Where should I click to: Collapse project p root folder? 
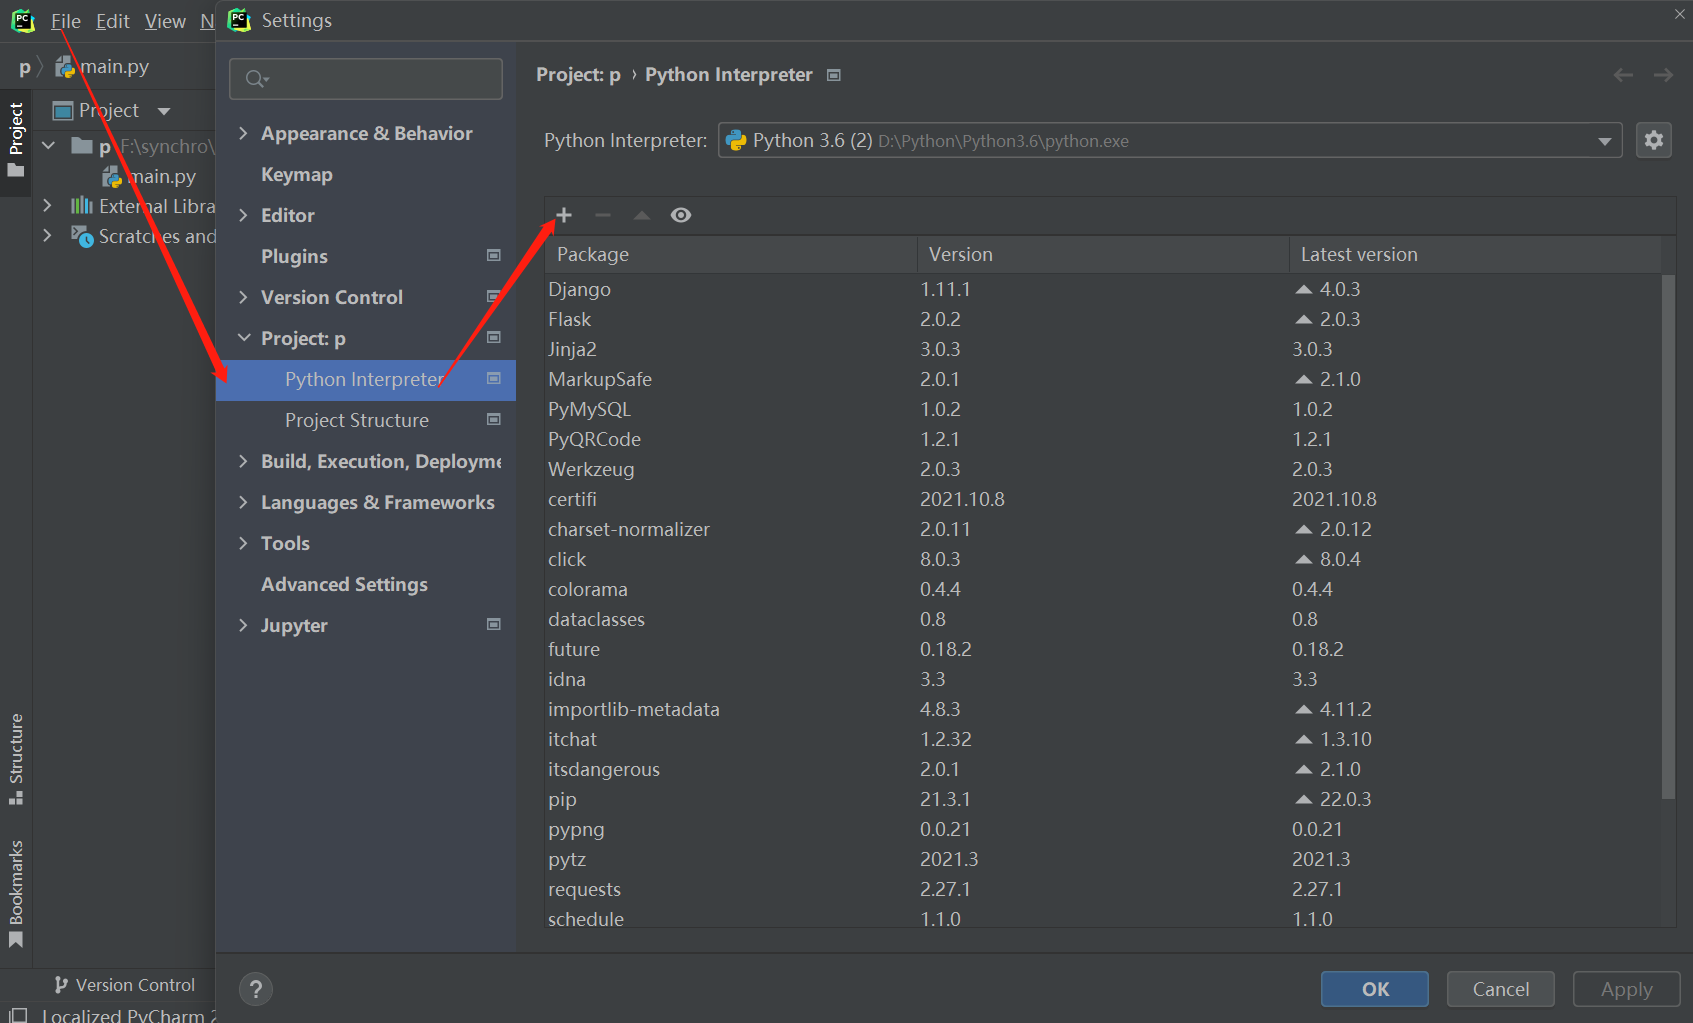click(47, 146)
